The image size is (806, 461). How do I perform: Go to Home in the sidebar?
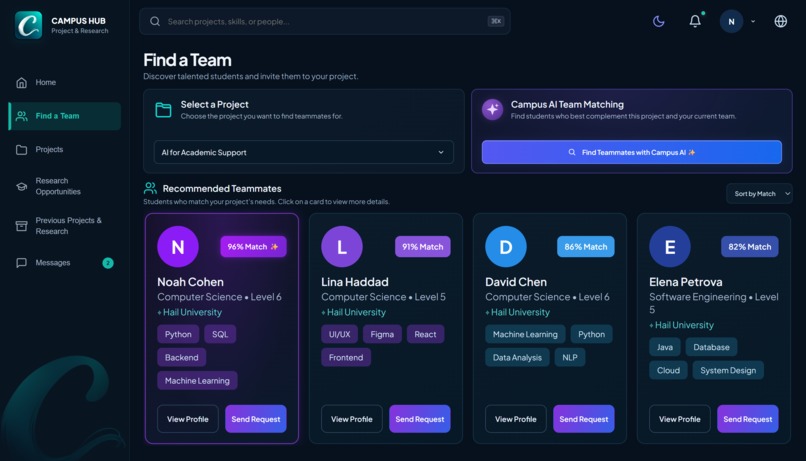click(65, 82)
